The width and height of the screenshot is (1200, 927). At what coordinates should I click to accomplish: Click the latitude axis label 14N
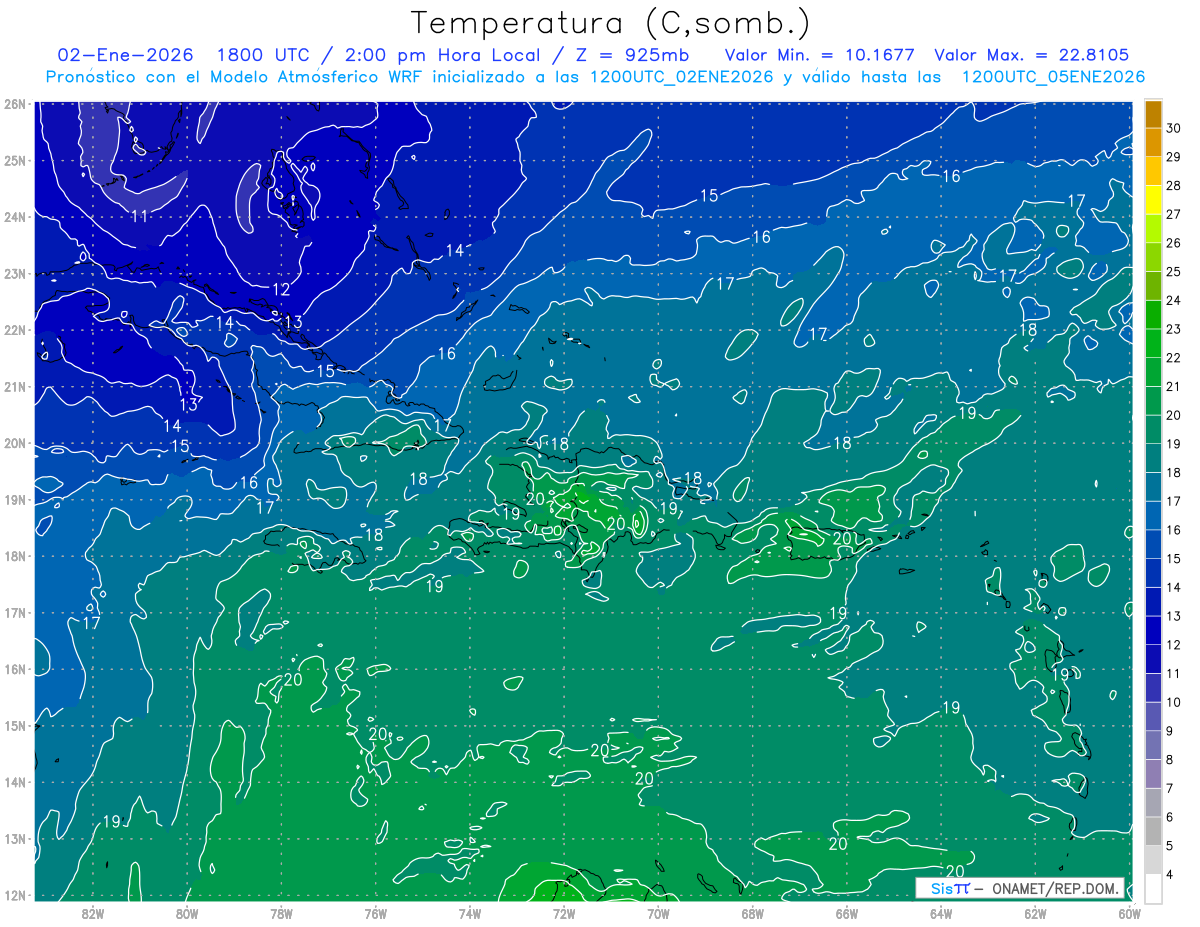click(15, 782)
